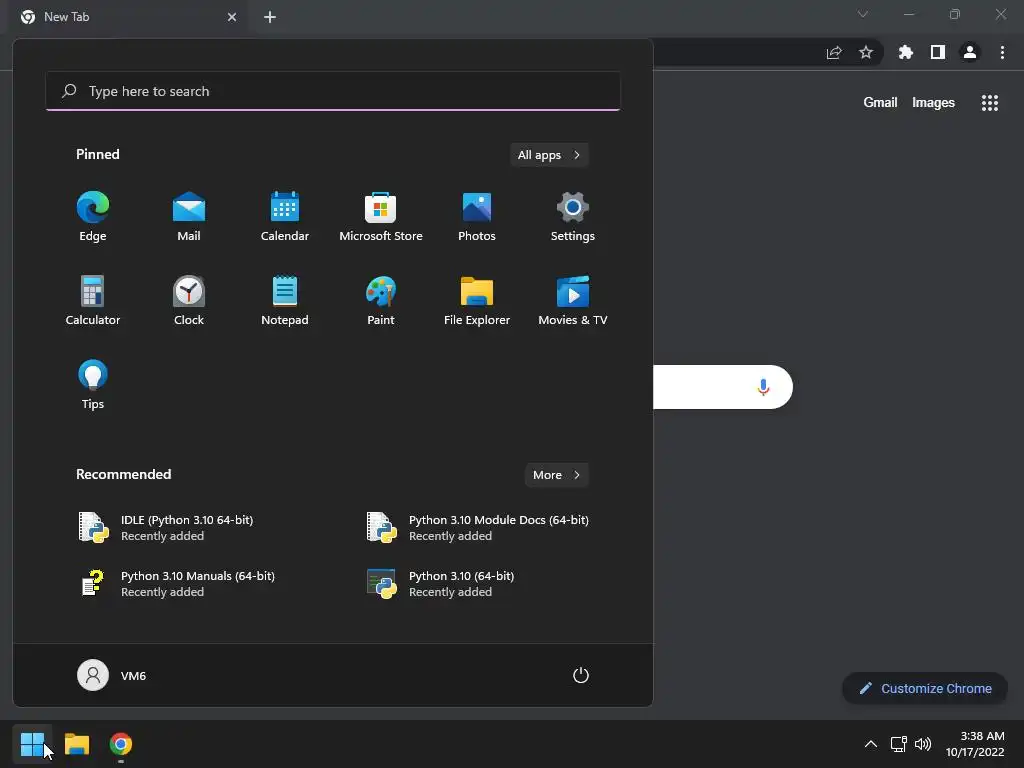Click the Windows Start button

32,744
